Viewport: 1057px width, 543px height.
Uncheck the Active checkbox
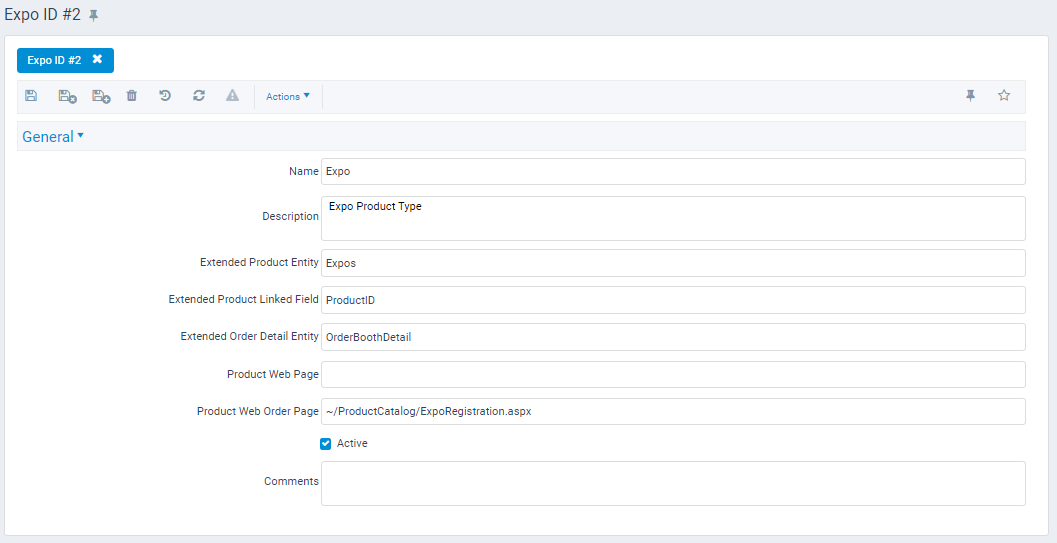(326, 444)
